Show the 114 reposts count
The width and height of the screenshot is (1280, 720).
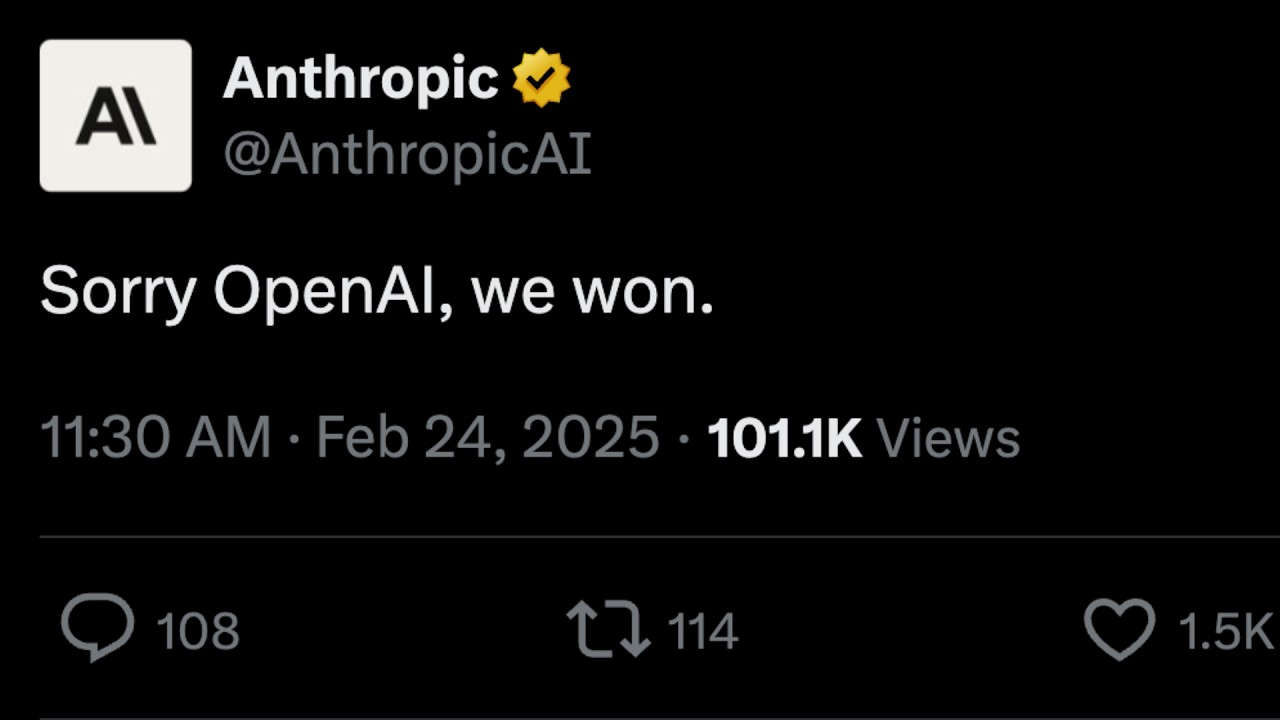tap(702, 632)
